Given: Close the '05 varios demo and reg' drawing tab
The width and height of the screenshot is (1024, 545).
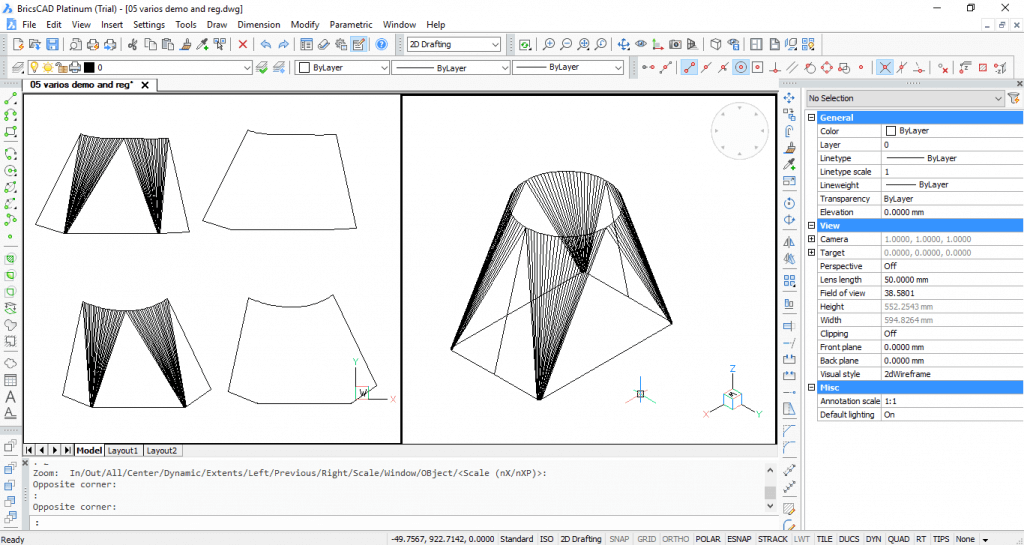Looking at the screenshot, I should coord(145,85).
